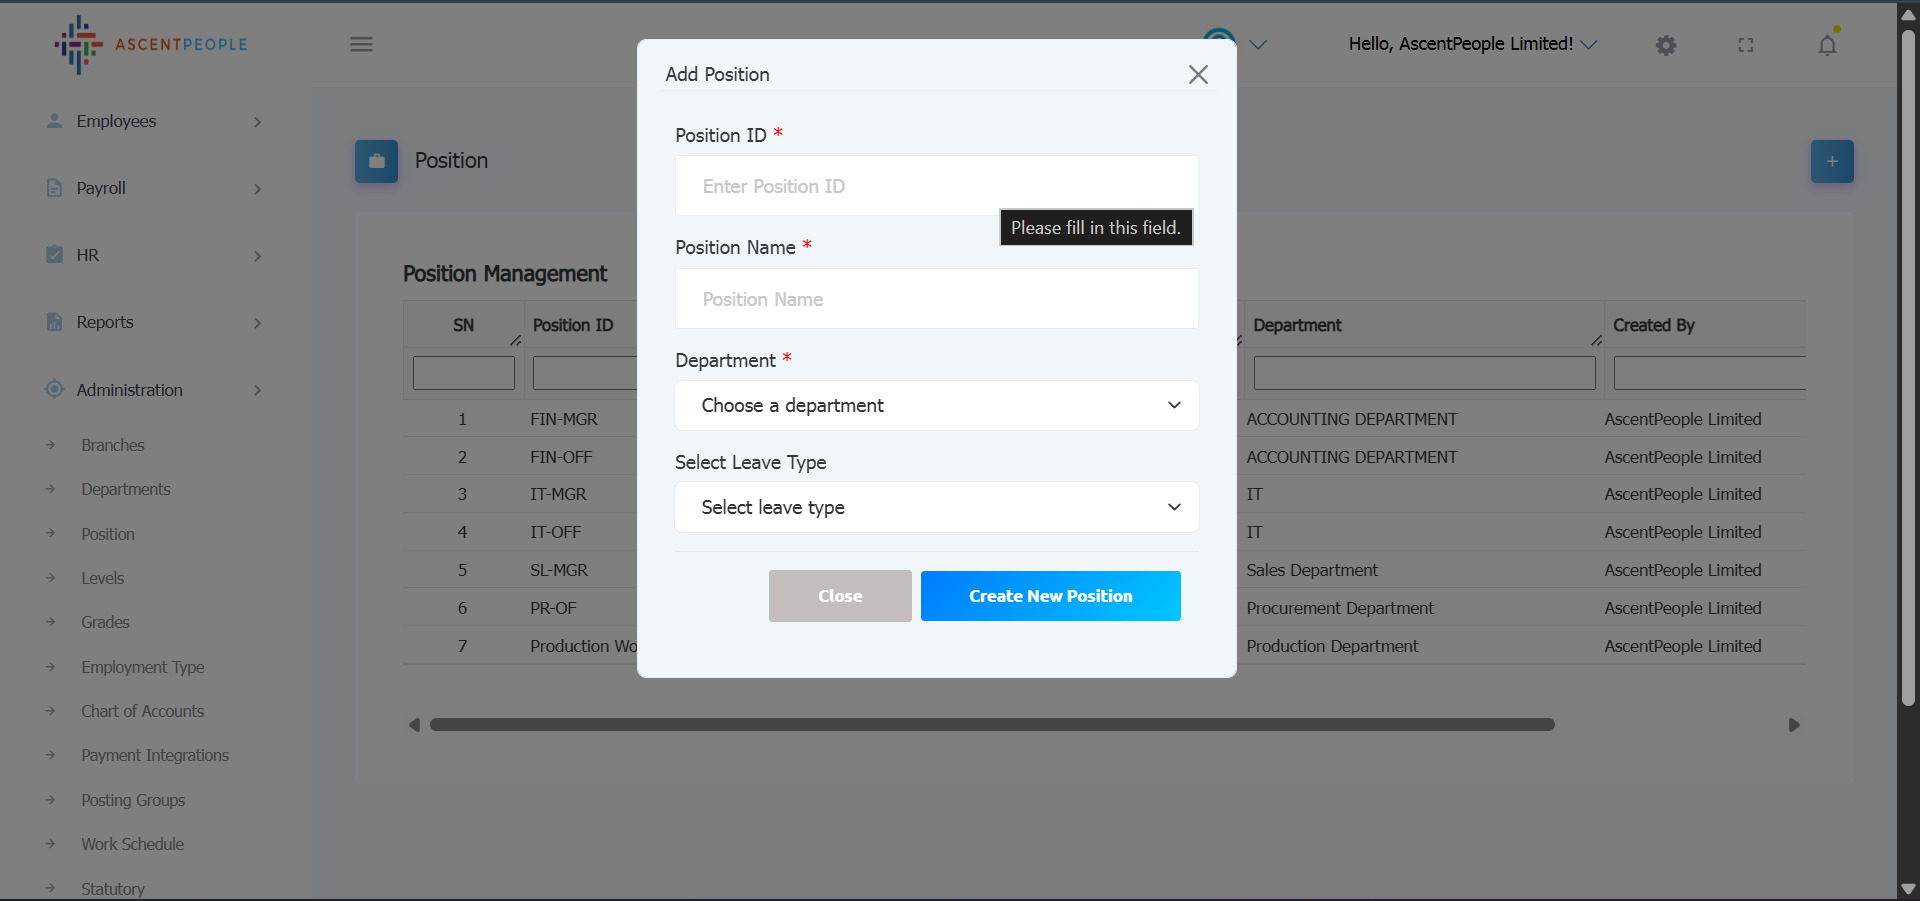Click the Position briefcase icon

click(x=376, y=161)
